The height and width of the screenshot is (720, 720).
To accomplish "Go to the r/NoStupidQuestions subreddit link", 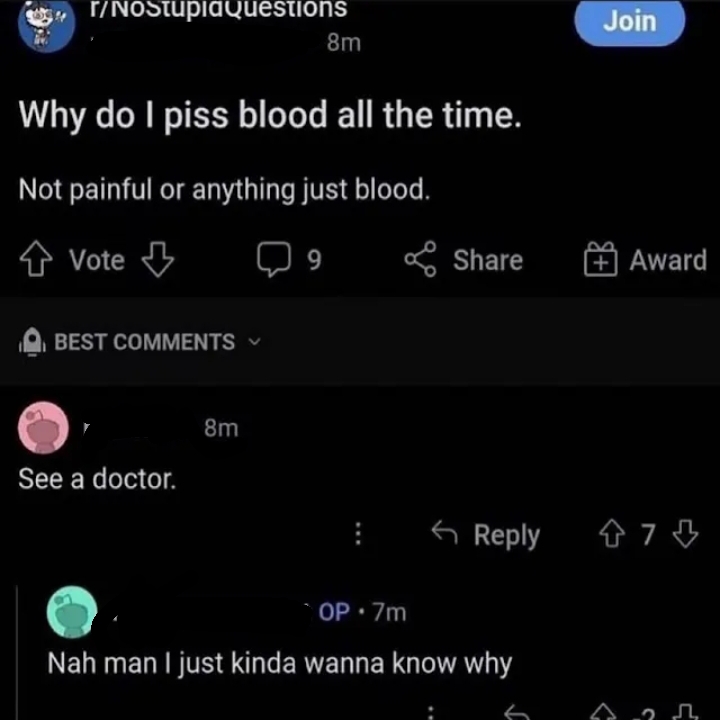I will tap(218, 10).
